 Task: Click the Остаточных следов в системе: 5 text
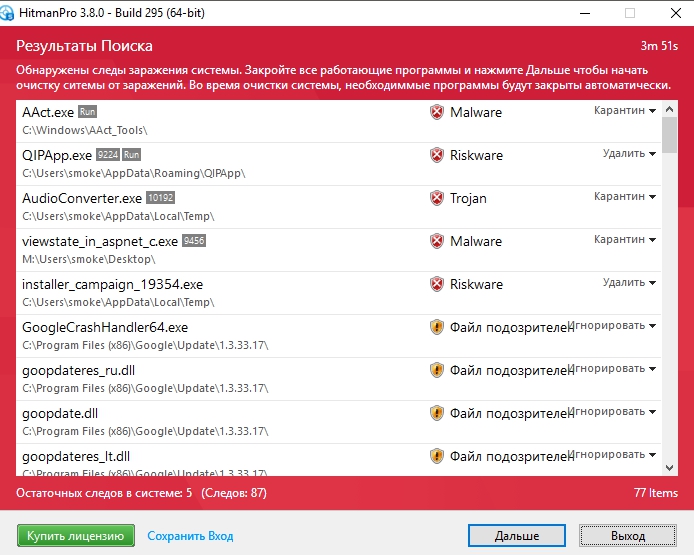point(104,493)
